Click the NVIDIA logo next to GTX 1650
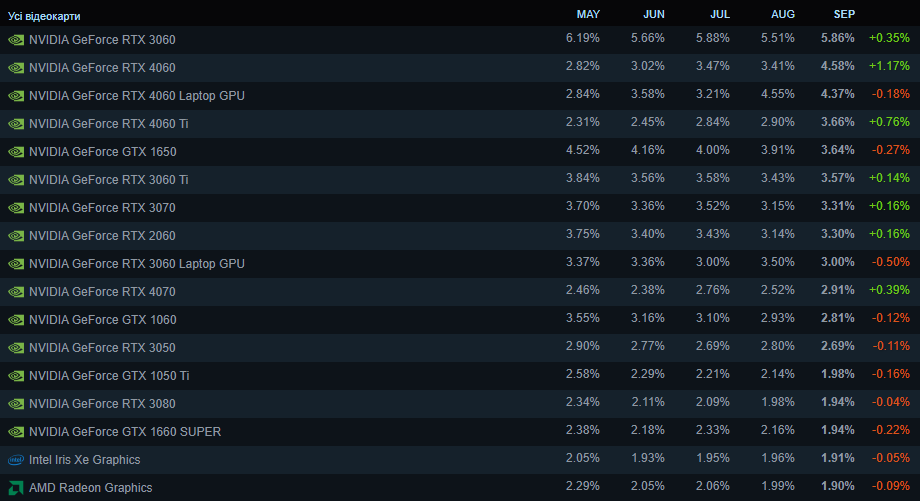The height and width of the screenshot is (501, 920). pyautogui.click(x=16, y=152)
